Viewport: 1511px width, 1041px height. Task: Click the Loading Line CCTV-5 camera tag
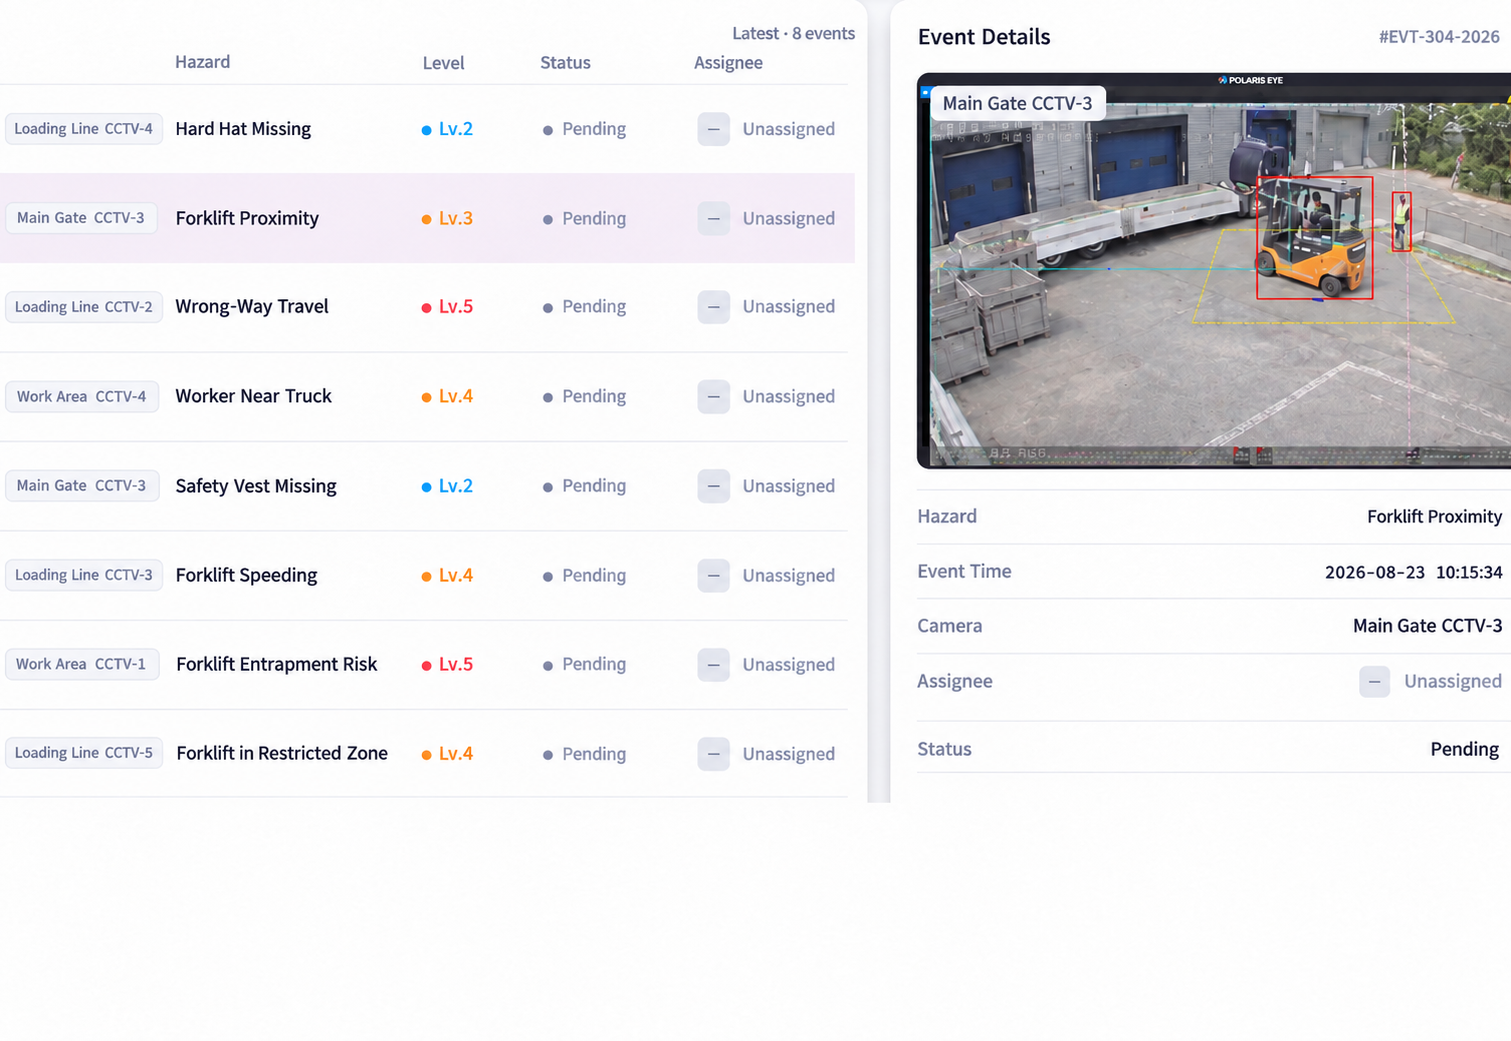pos(84,753)
